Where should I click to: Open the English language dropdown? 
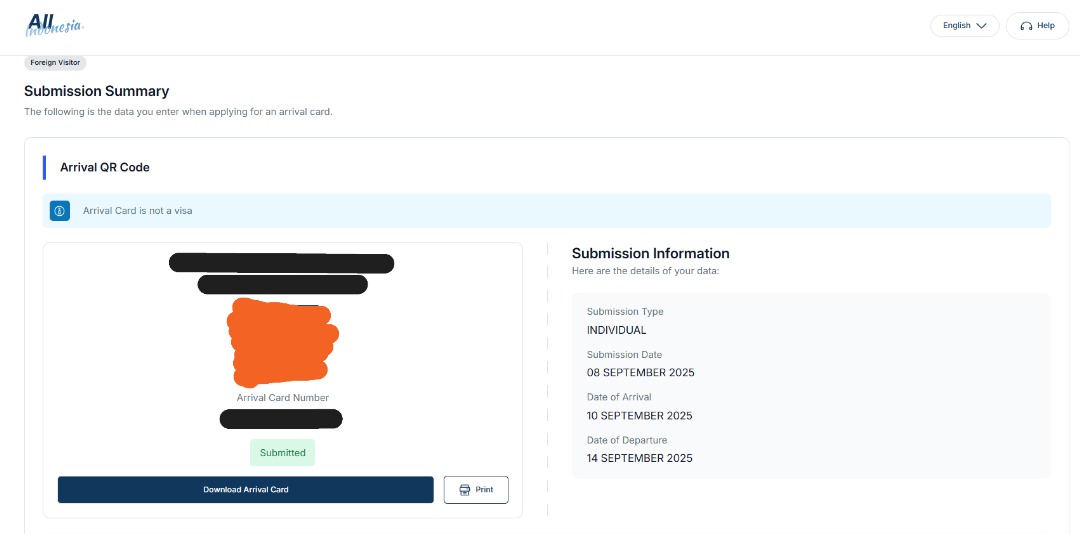tap(964, 25)
